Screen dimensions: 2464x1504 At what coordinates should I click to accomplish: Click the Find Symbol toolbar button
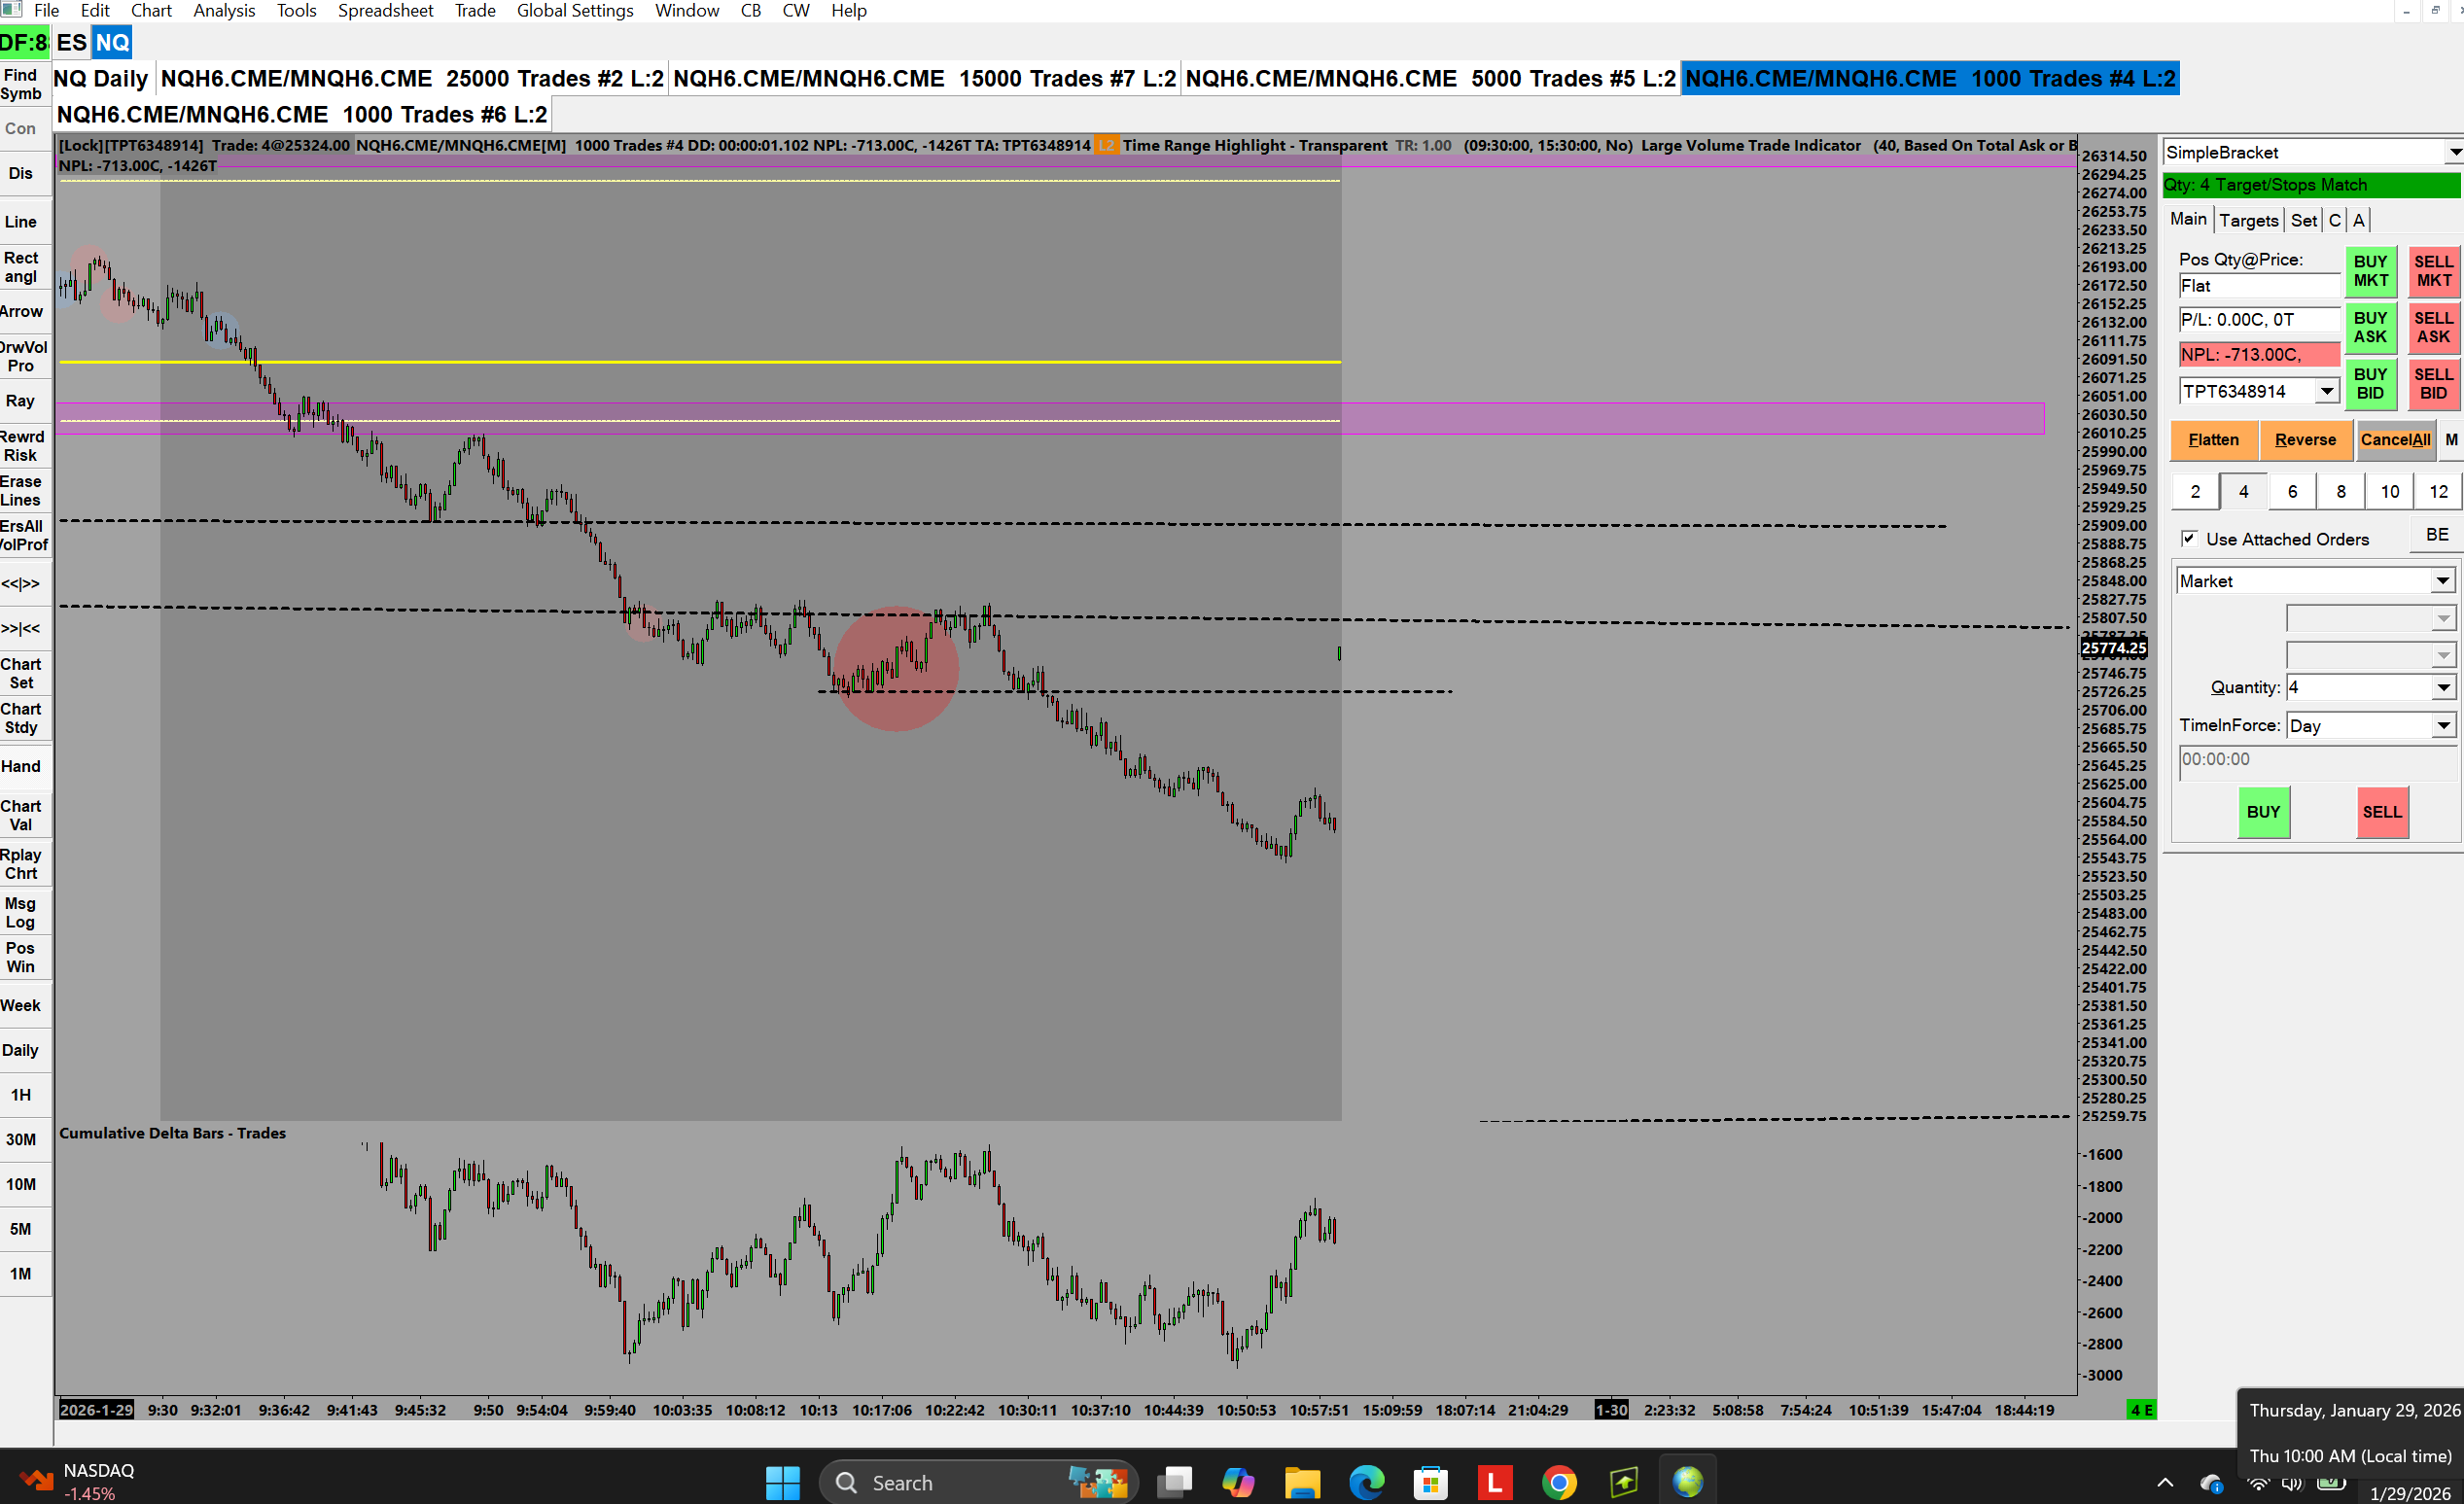pos(21,84)
